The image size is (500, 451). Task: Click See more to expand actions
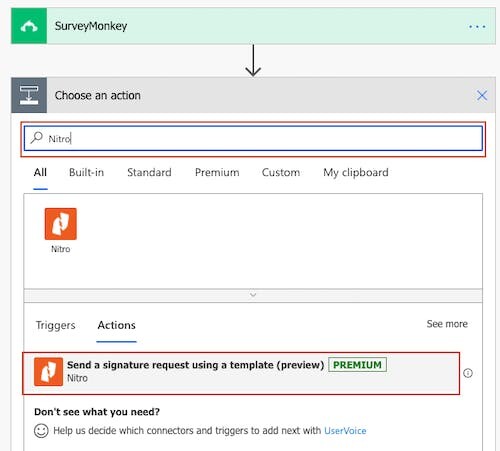click(x=447, y=324)
